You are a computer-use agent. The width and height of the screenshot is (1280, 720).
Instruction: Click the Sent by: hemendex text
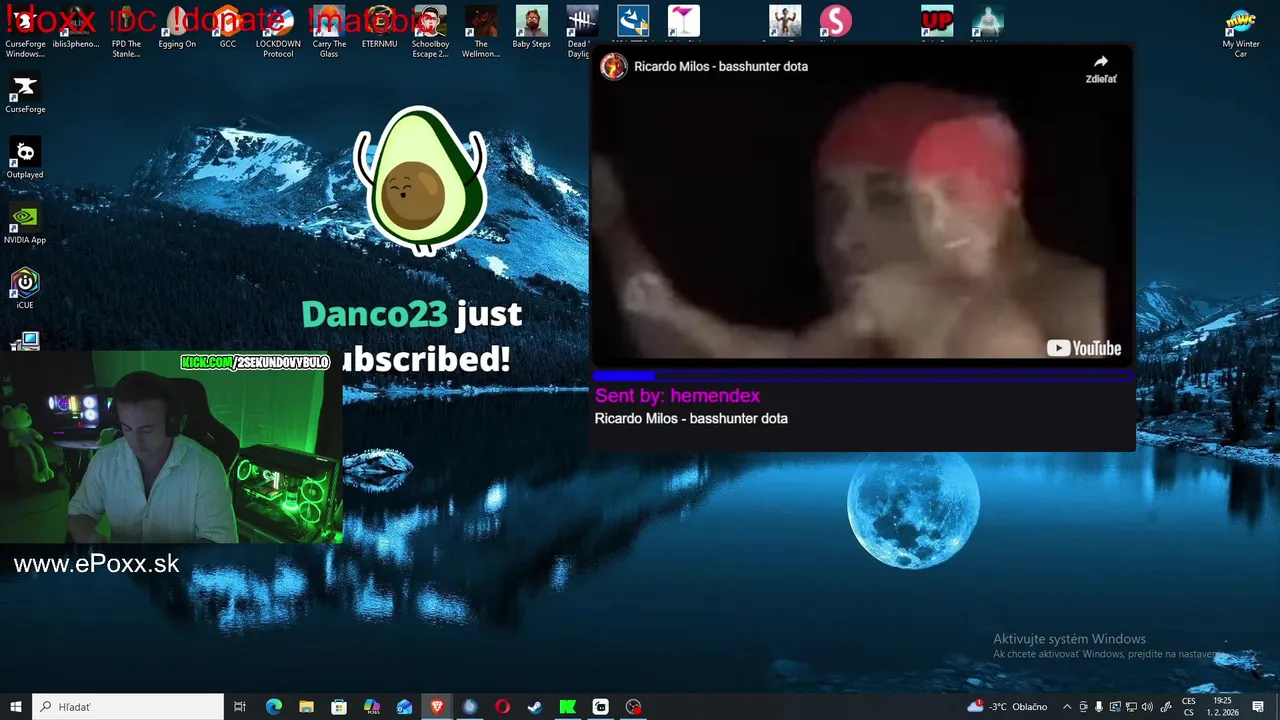click(x=677, y=396)
